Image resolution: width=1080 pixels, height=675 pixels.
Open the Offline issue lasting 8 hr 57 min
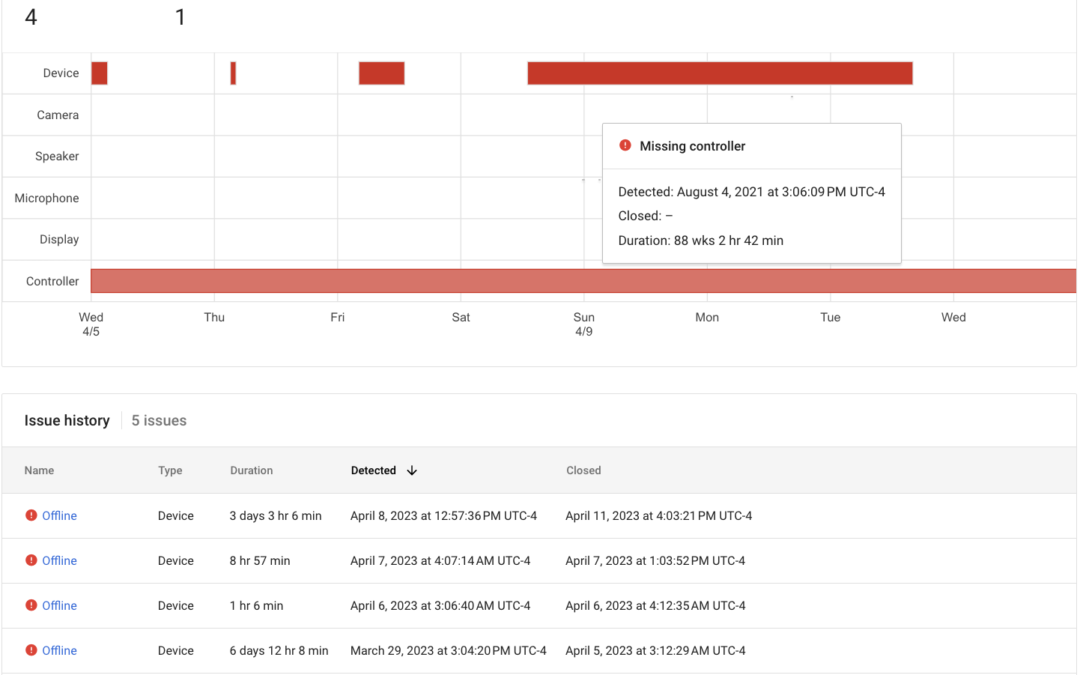[59, 561]
